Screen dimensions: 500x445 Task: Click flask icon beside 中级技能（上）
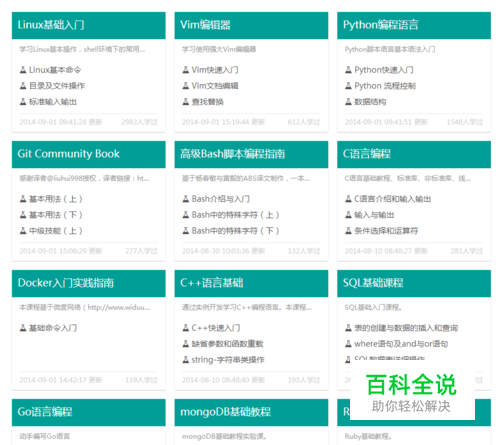pos(23,231)
